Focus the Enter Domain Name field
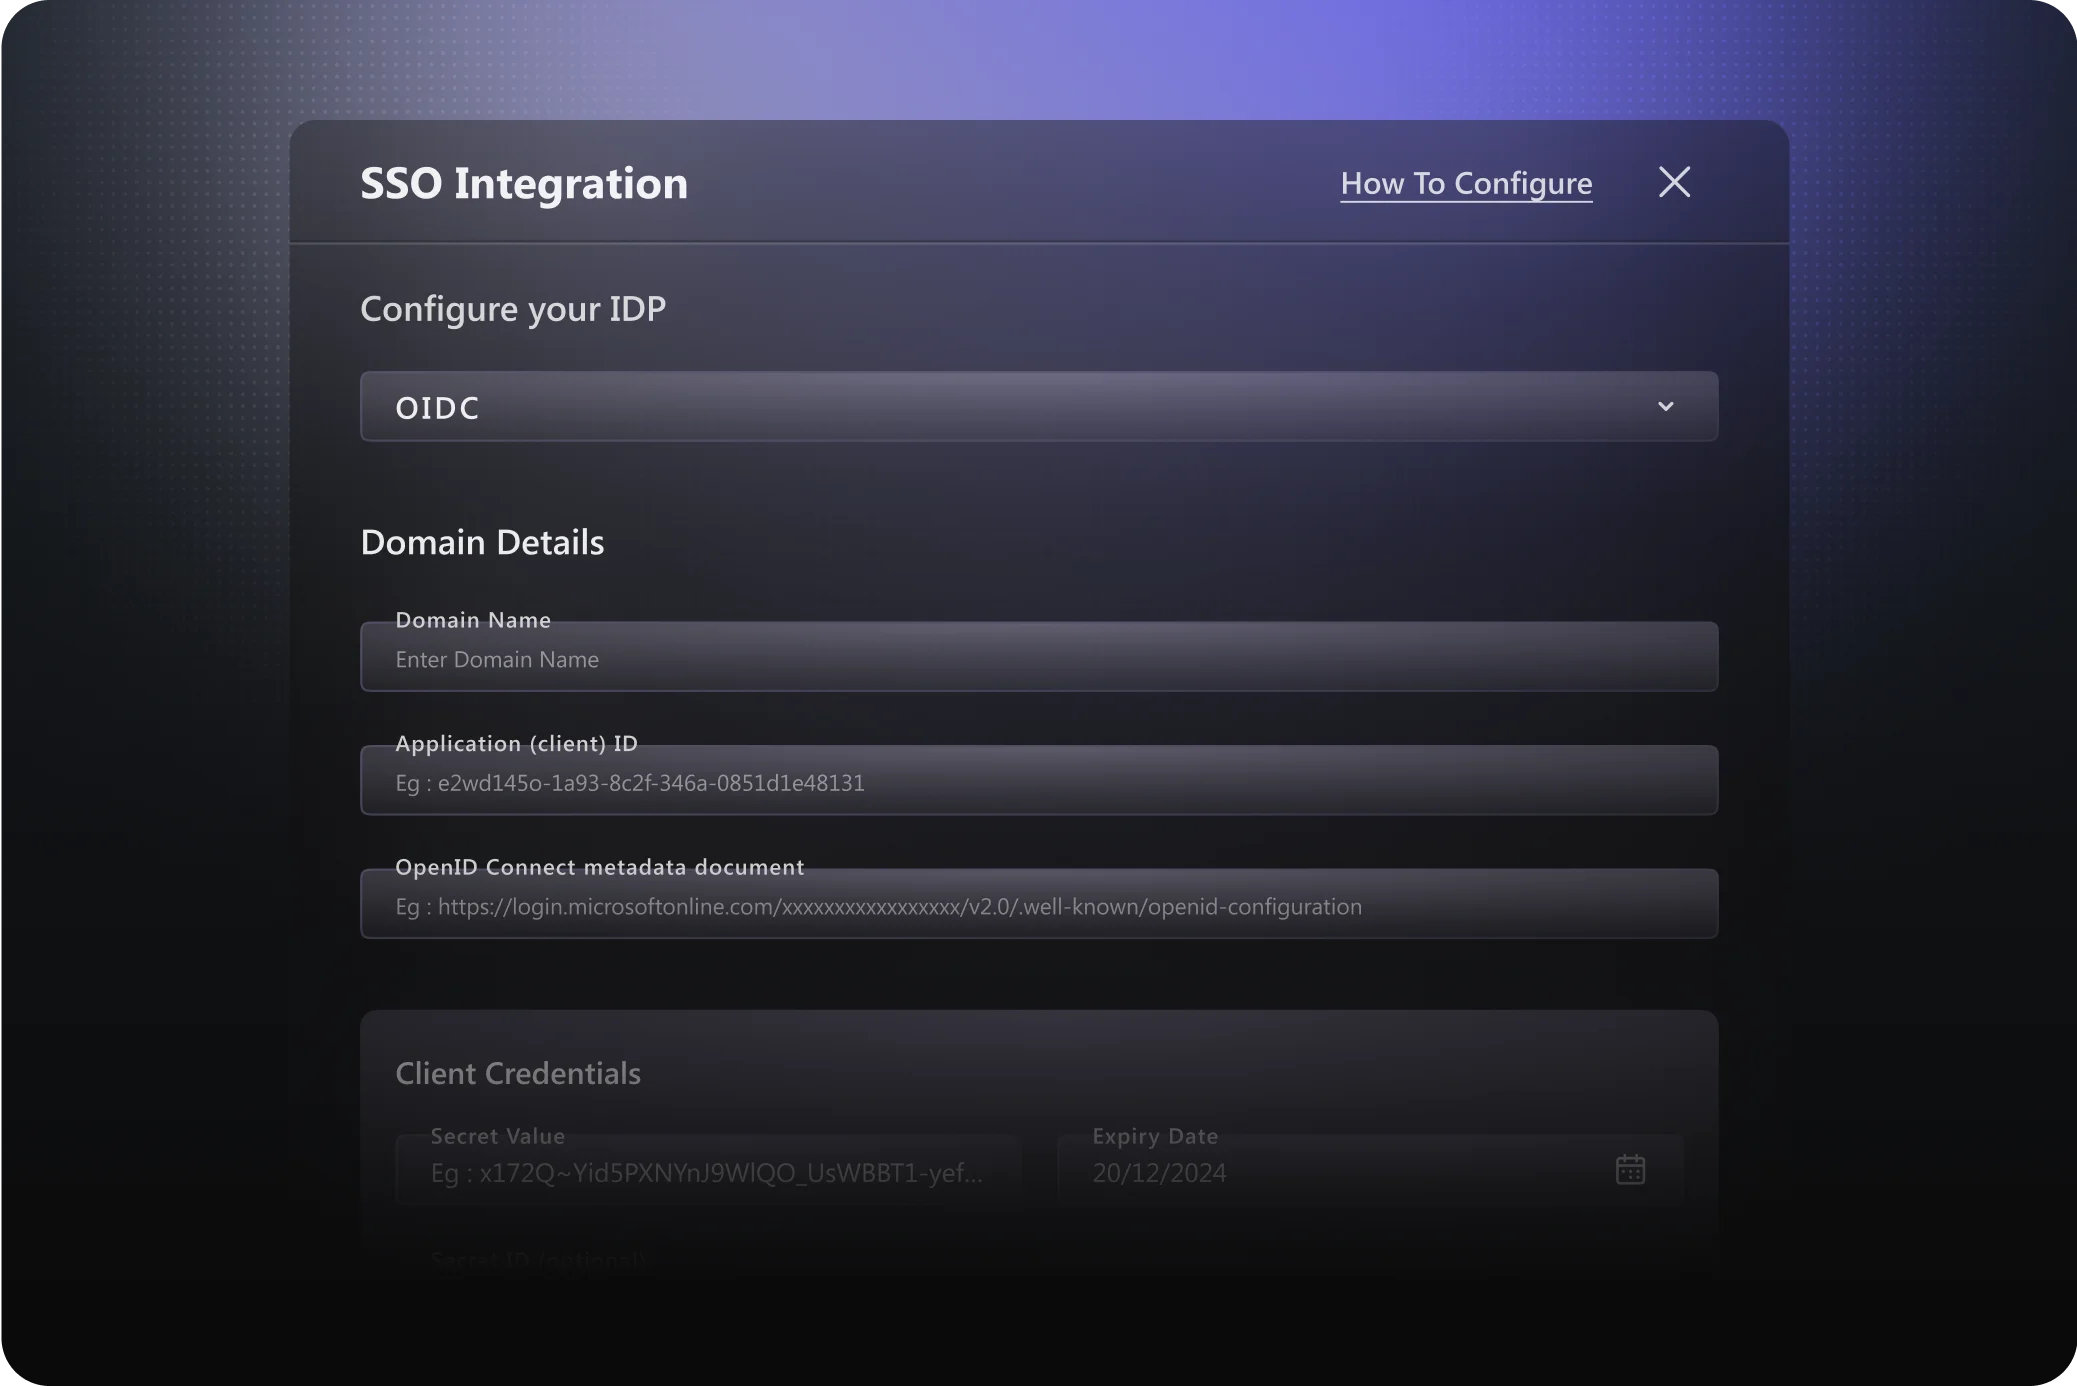 tap(1037, 660)
